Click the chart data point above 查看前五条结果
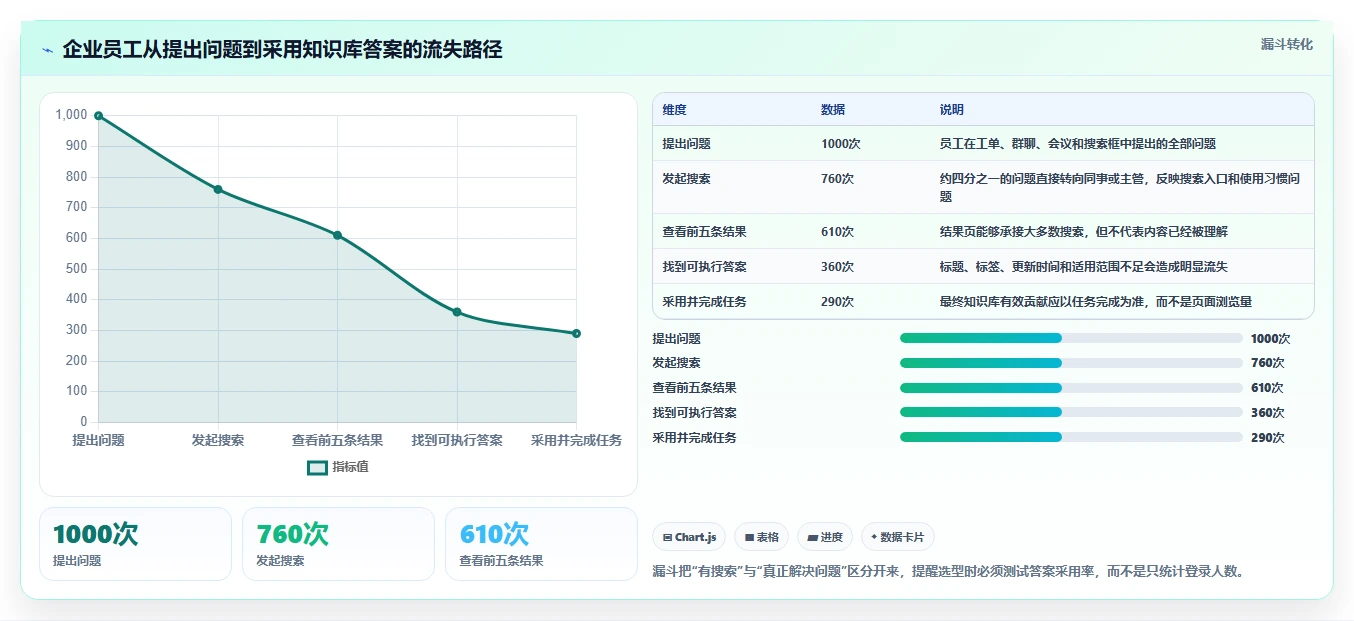 [x=337, y=235]
